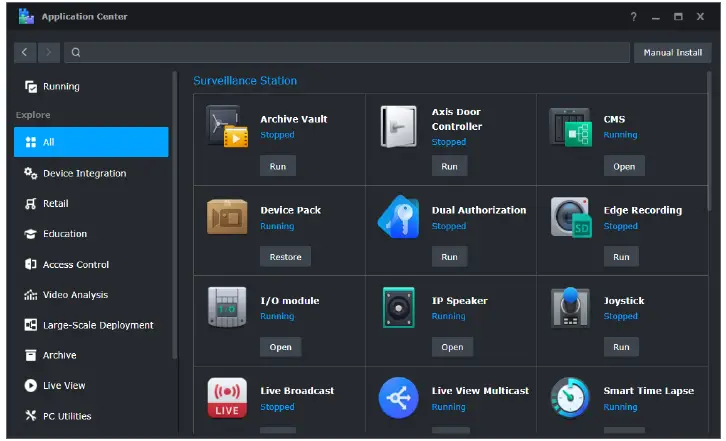Open the I/O module application
The image size is (726, 441).
tap(281, 347)
